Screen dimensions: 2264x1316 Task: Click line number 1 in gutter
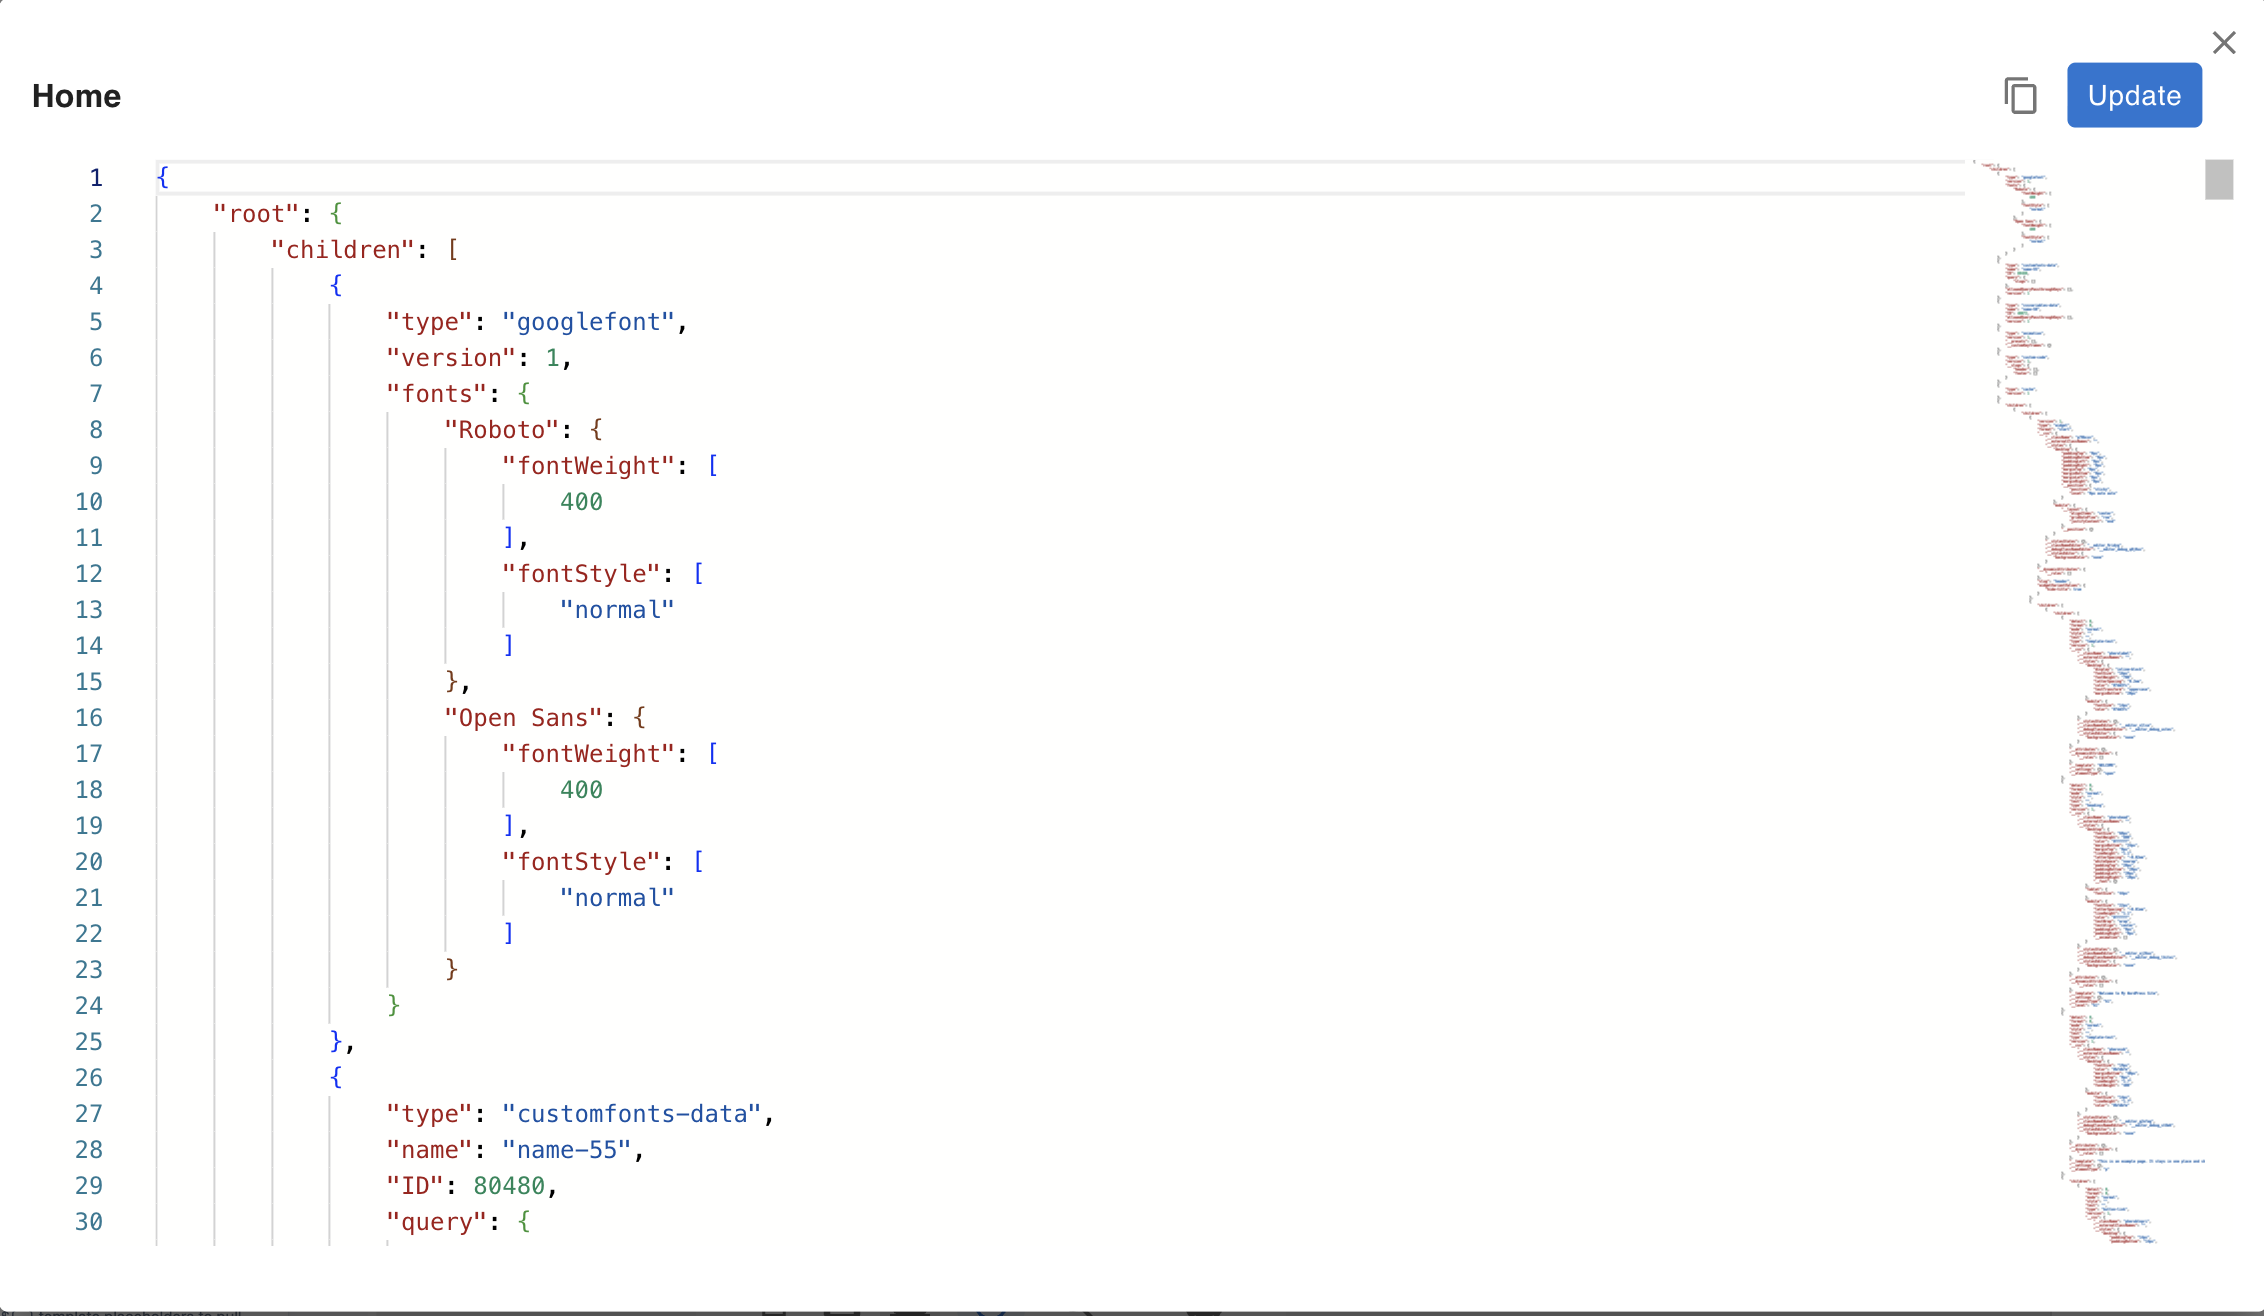96,178
